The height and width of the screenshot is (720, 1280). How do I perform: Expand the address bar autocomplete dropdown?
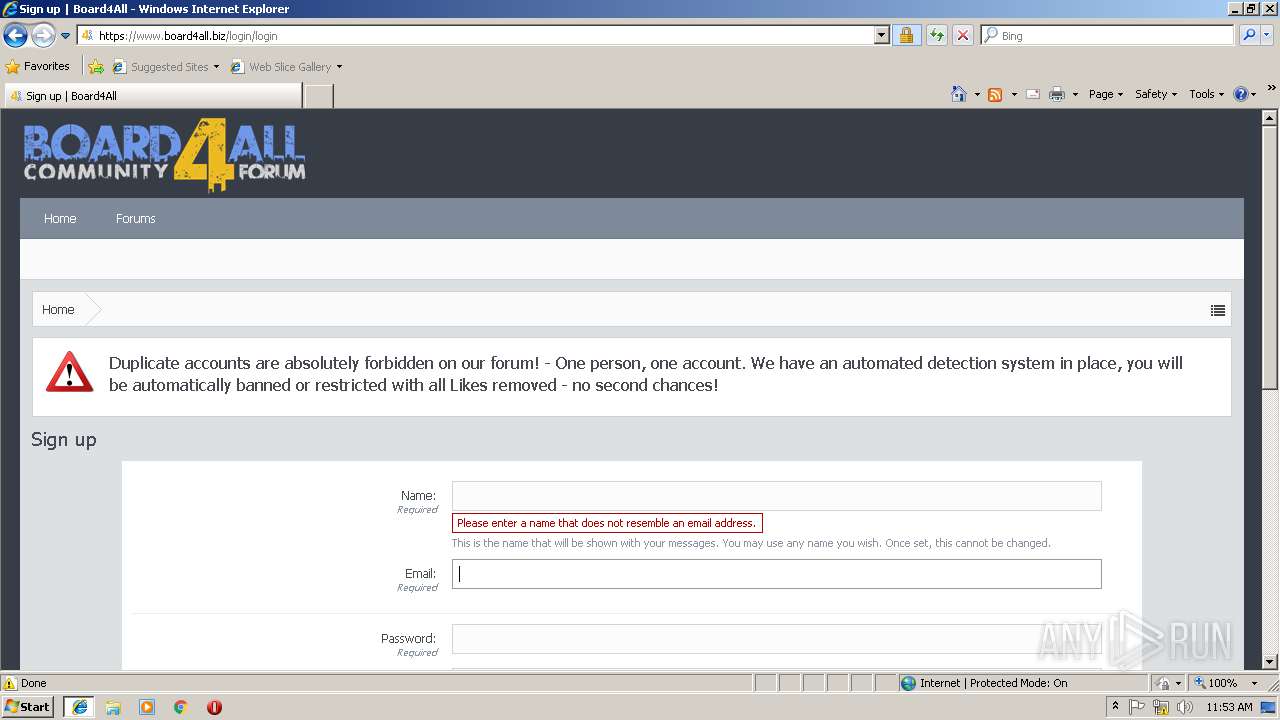(881, 36)
